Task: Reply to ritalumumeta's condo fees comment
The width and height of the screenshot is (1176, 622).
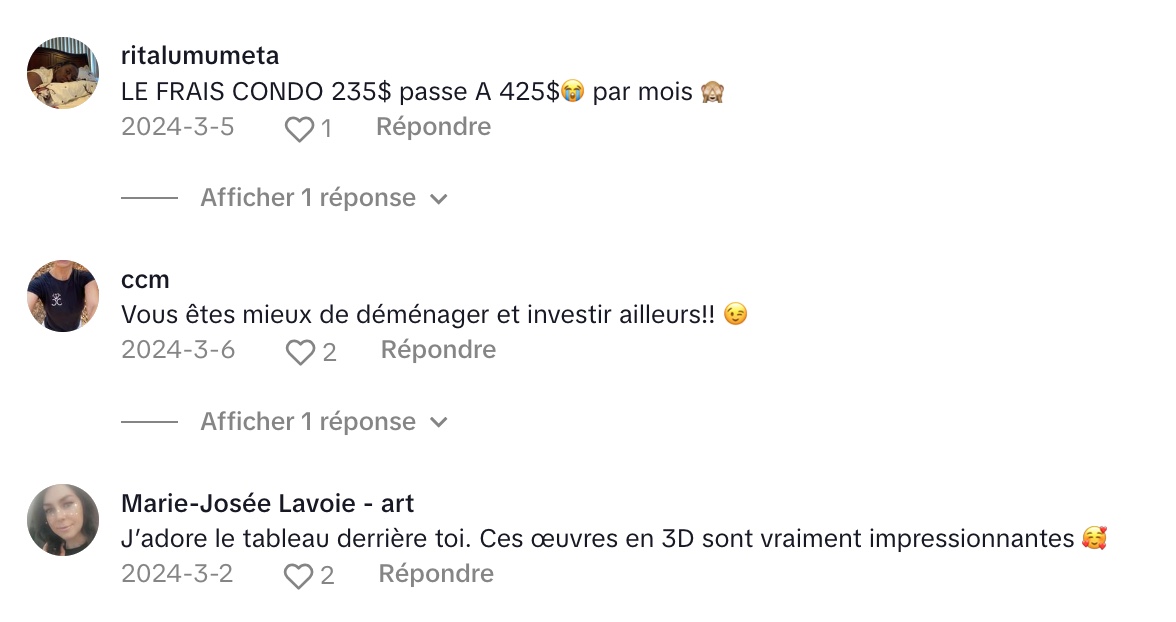Action: click(x=433, y=127)
